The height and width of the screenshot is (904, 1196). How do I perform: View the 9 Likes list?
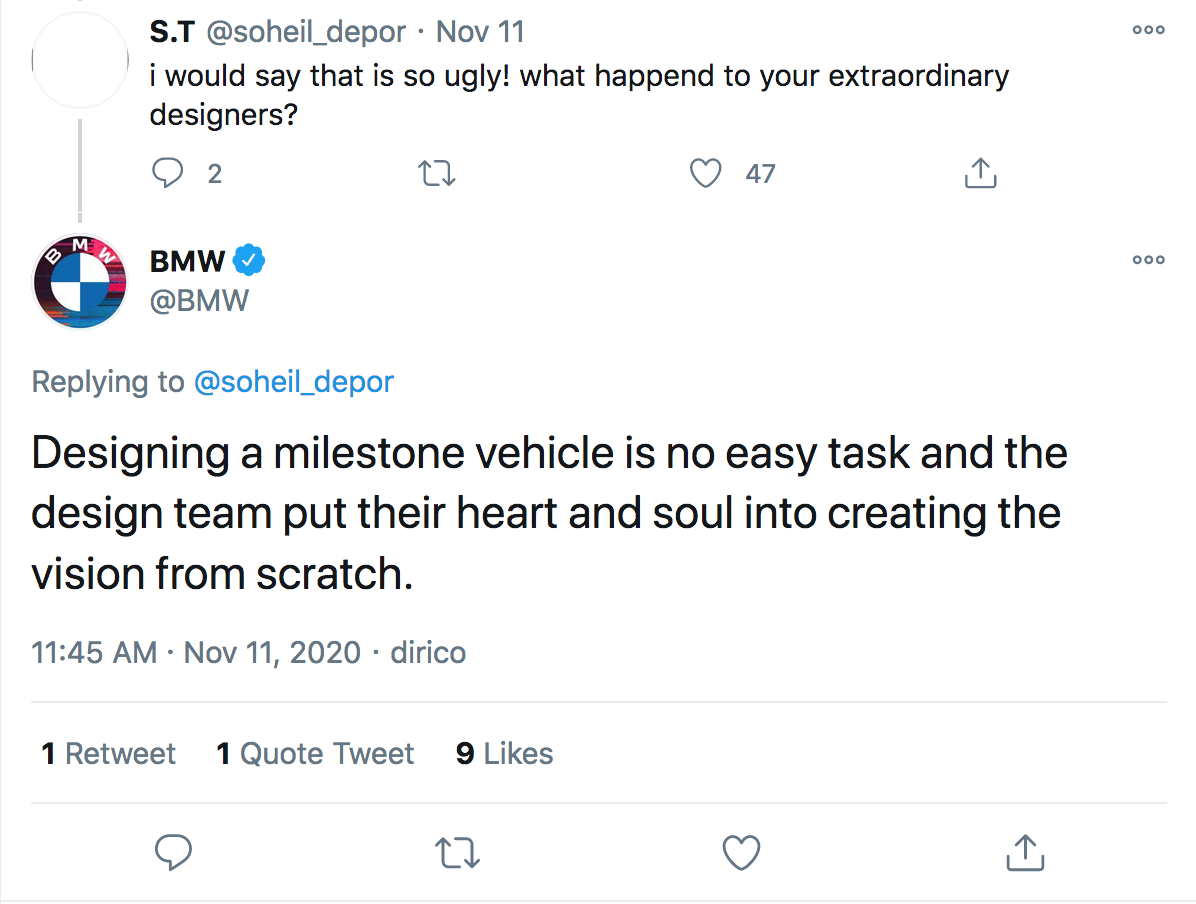pyautogui.click(x=504, y=753)
